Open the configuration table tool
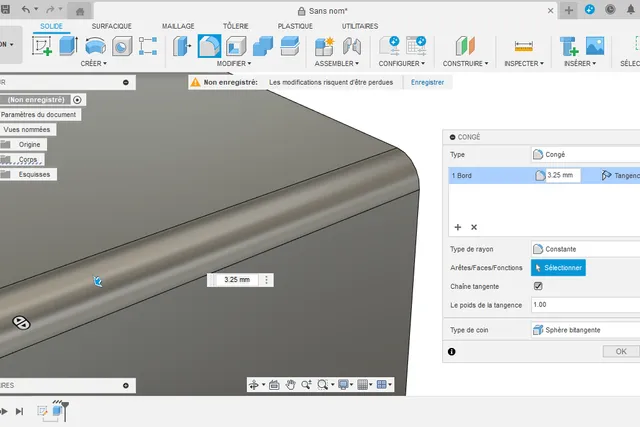640x427 pixels. 416,46
